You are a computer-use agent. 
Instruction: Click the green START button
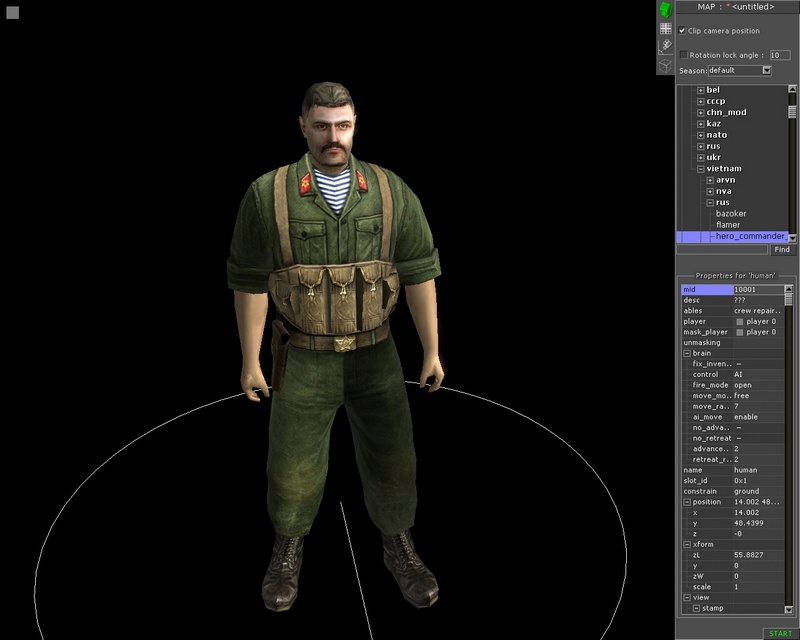(780, 633)
